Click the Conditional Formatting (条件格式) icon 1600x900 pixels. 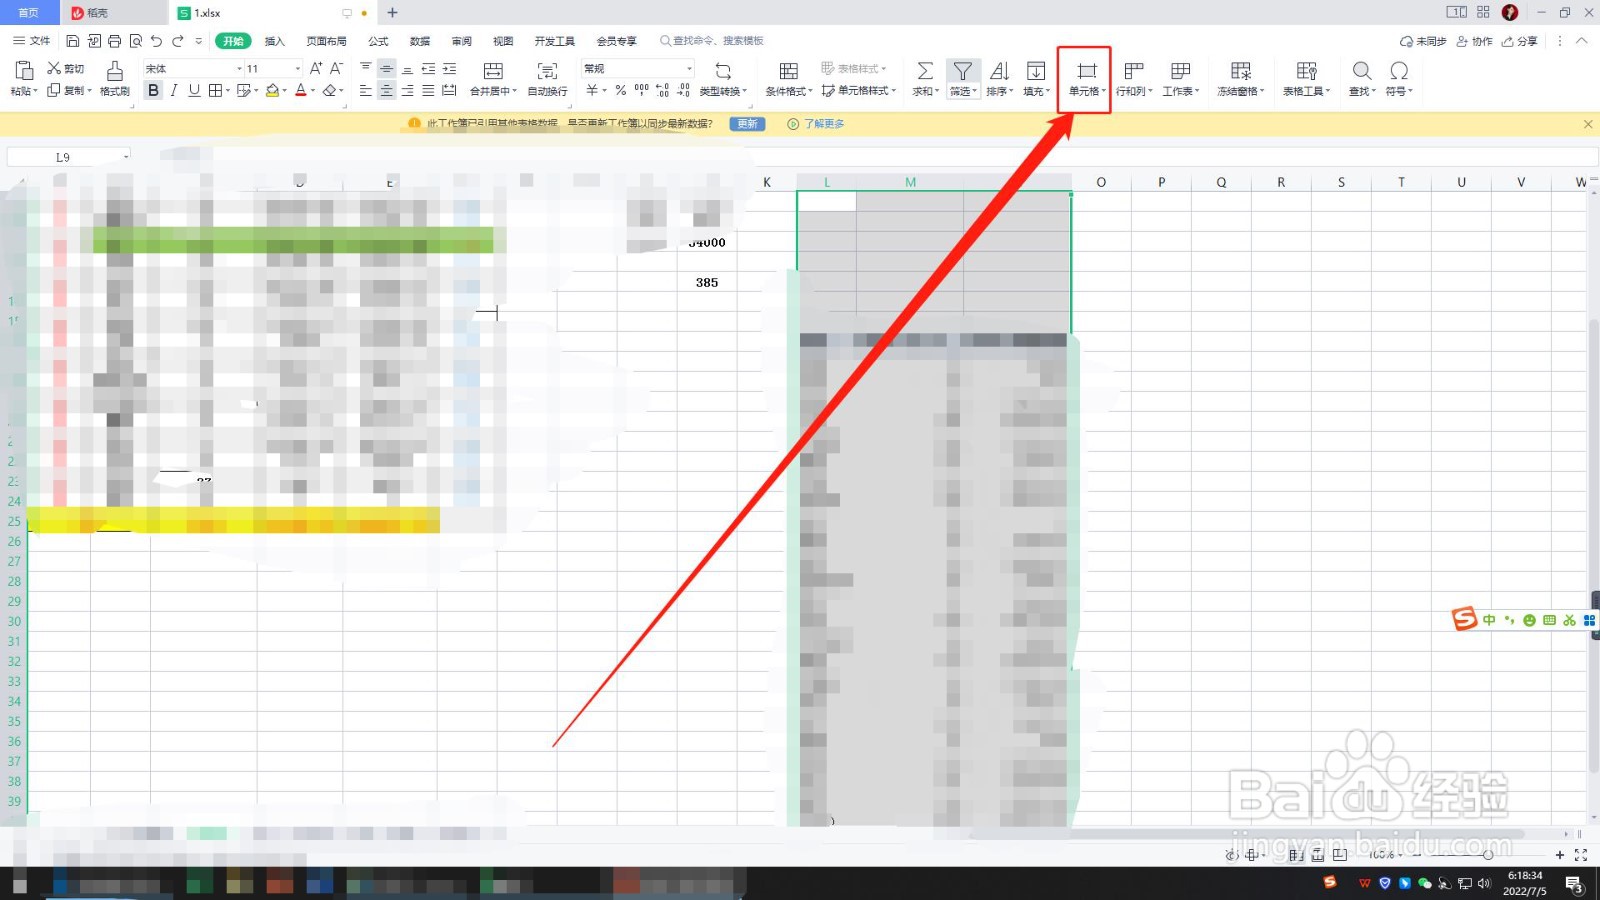788,70
